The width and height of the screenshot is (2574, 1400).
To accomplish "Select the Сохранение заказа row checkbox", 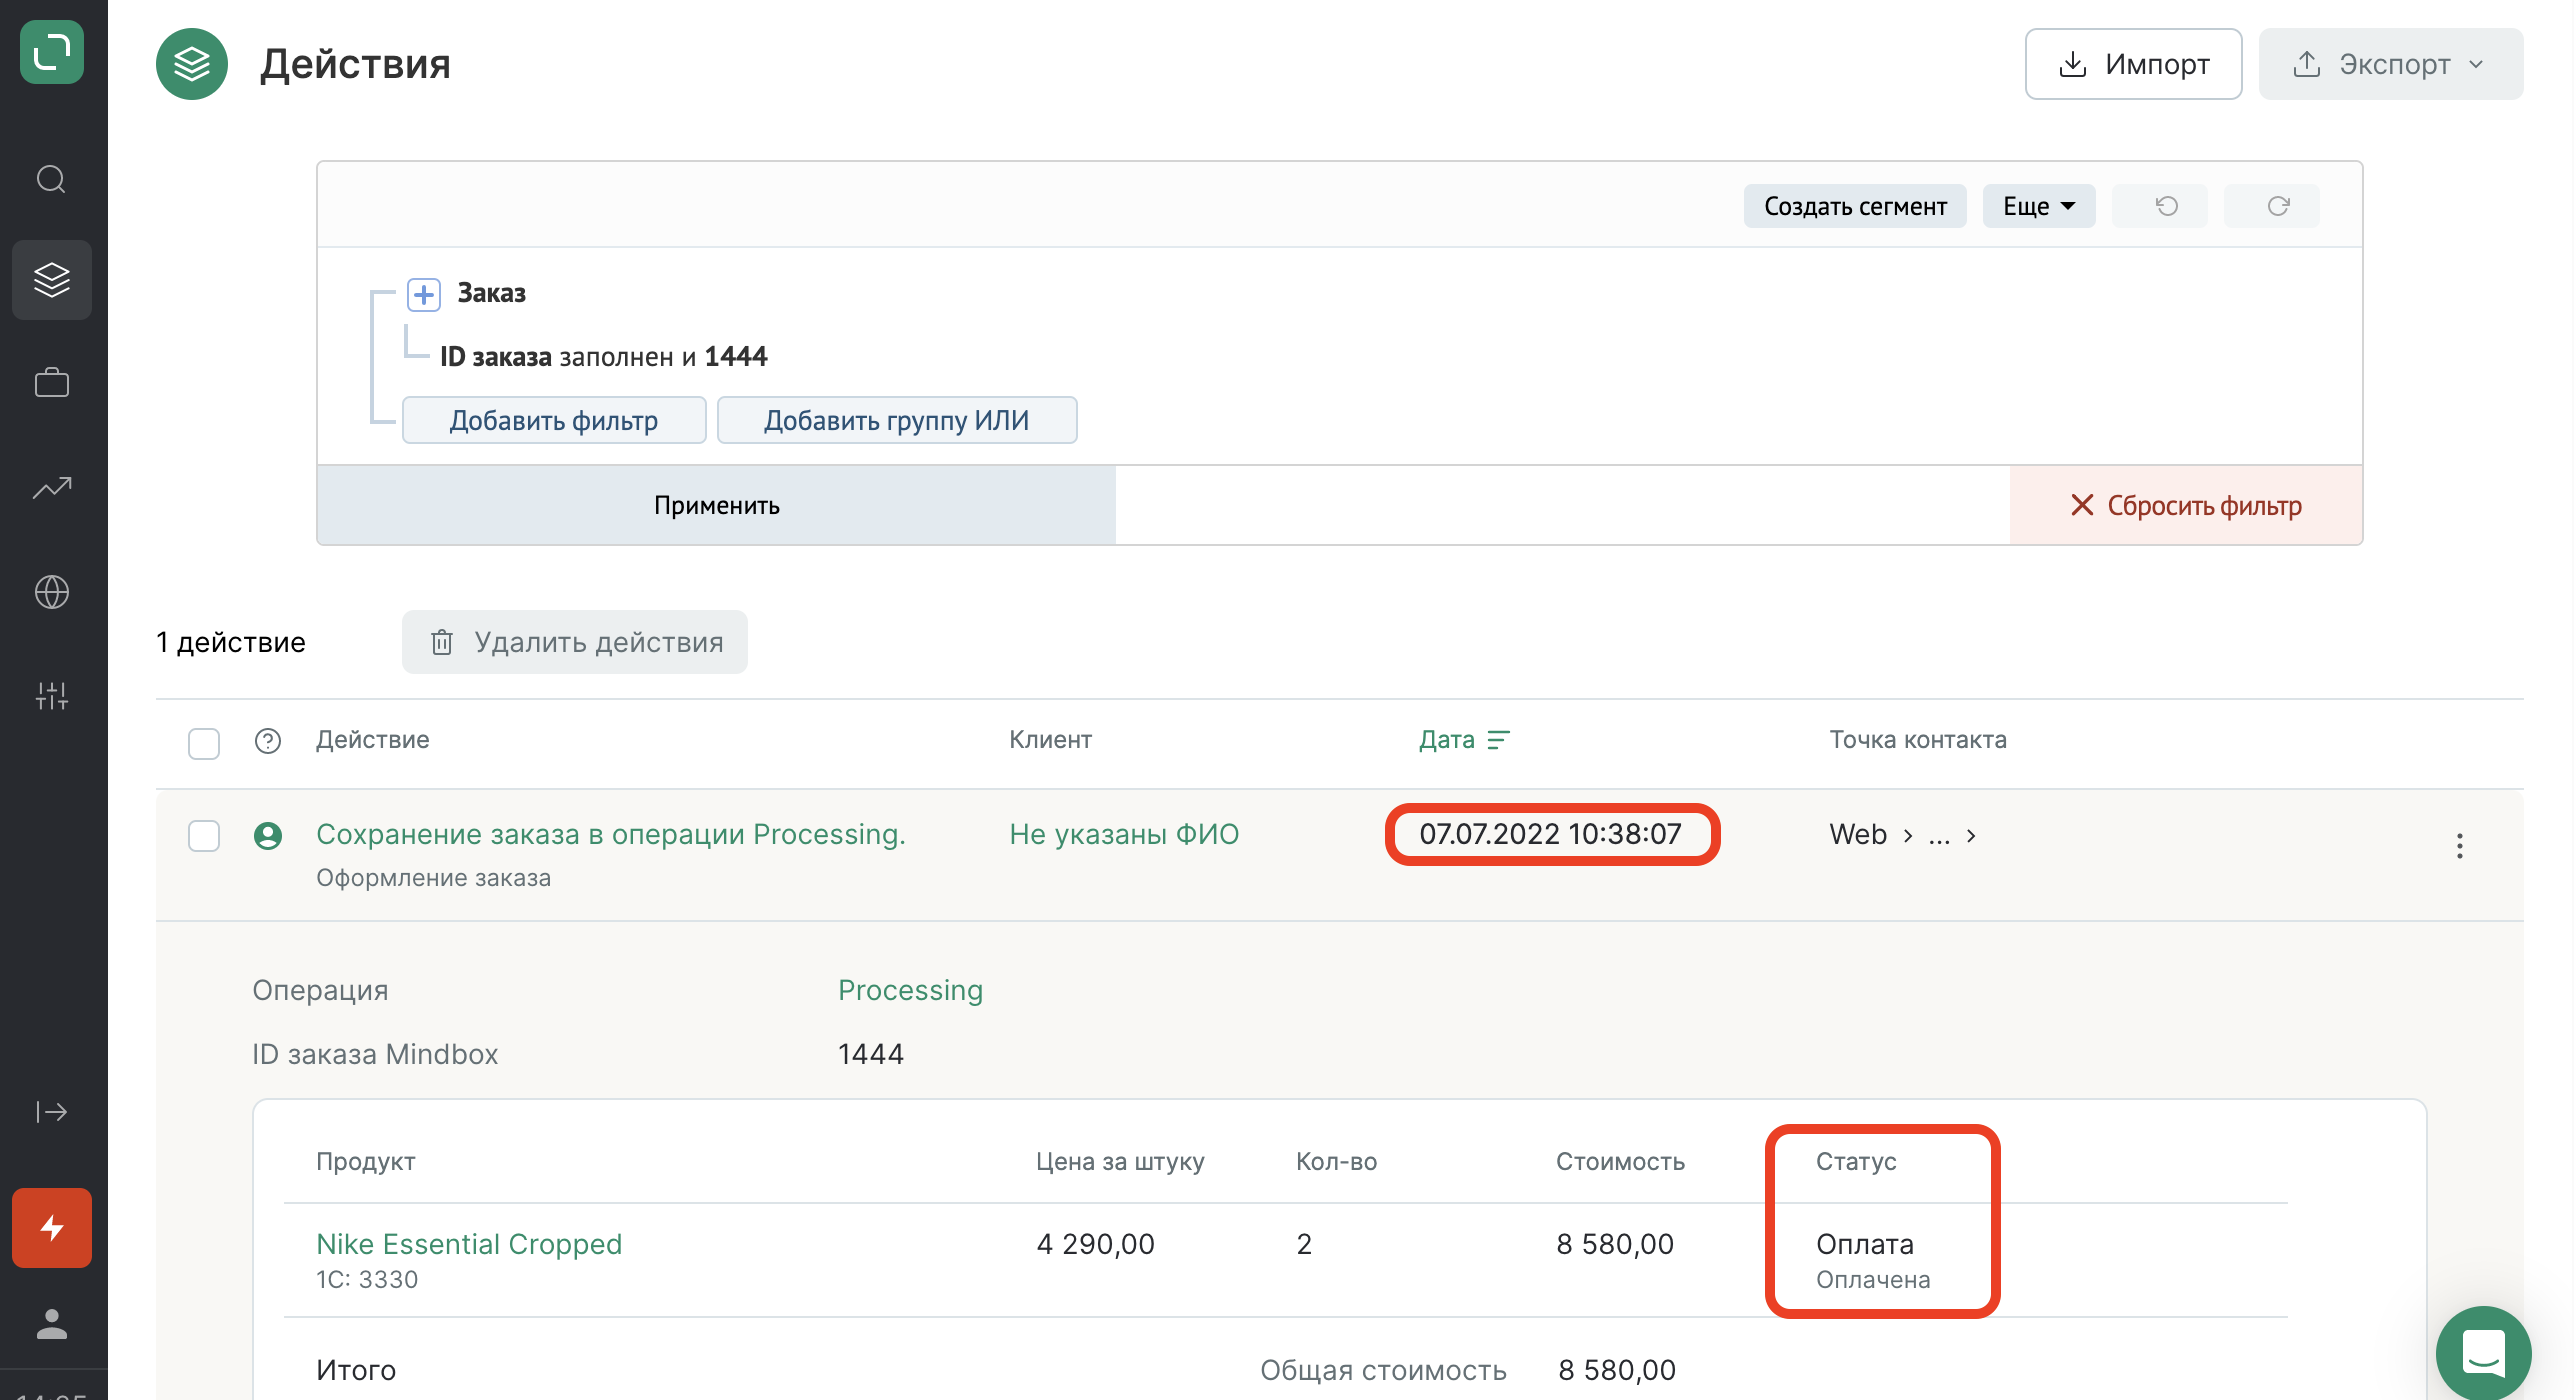I will click(x=204, y=836).
